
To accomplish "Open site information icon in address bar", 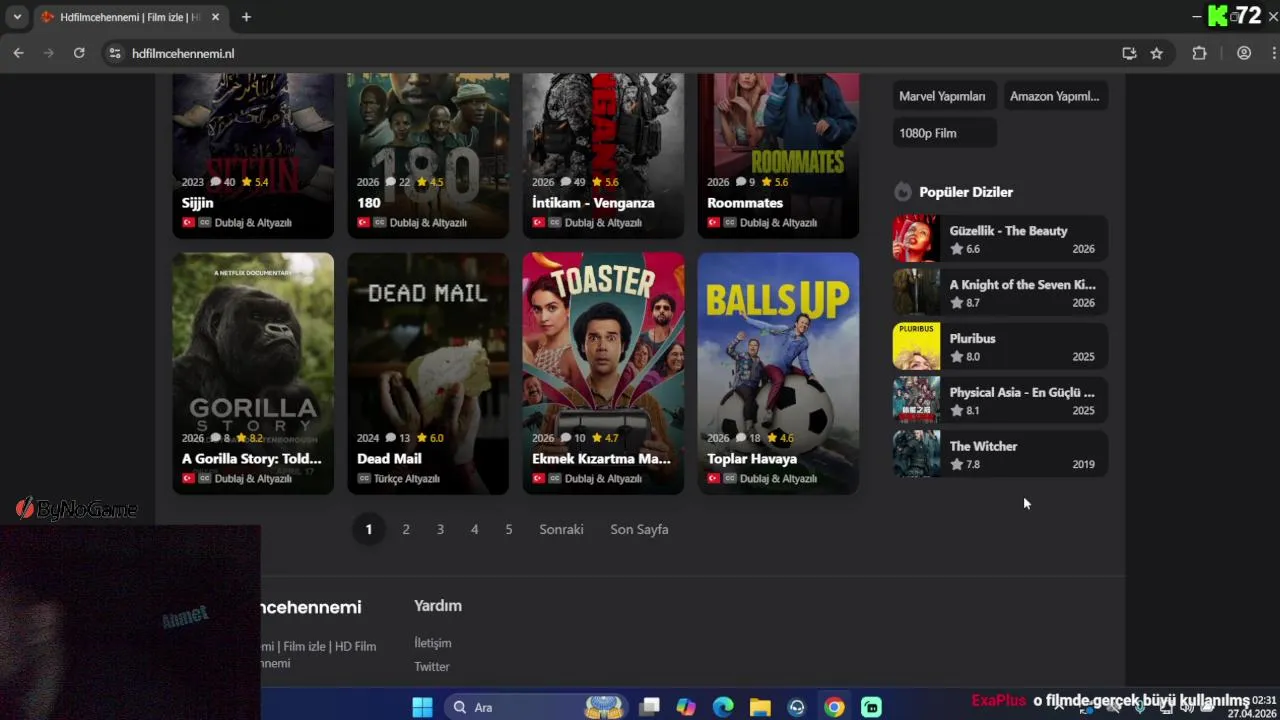I will point(114,53).
